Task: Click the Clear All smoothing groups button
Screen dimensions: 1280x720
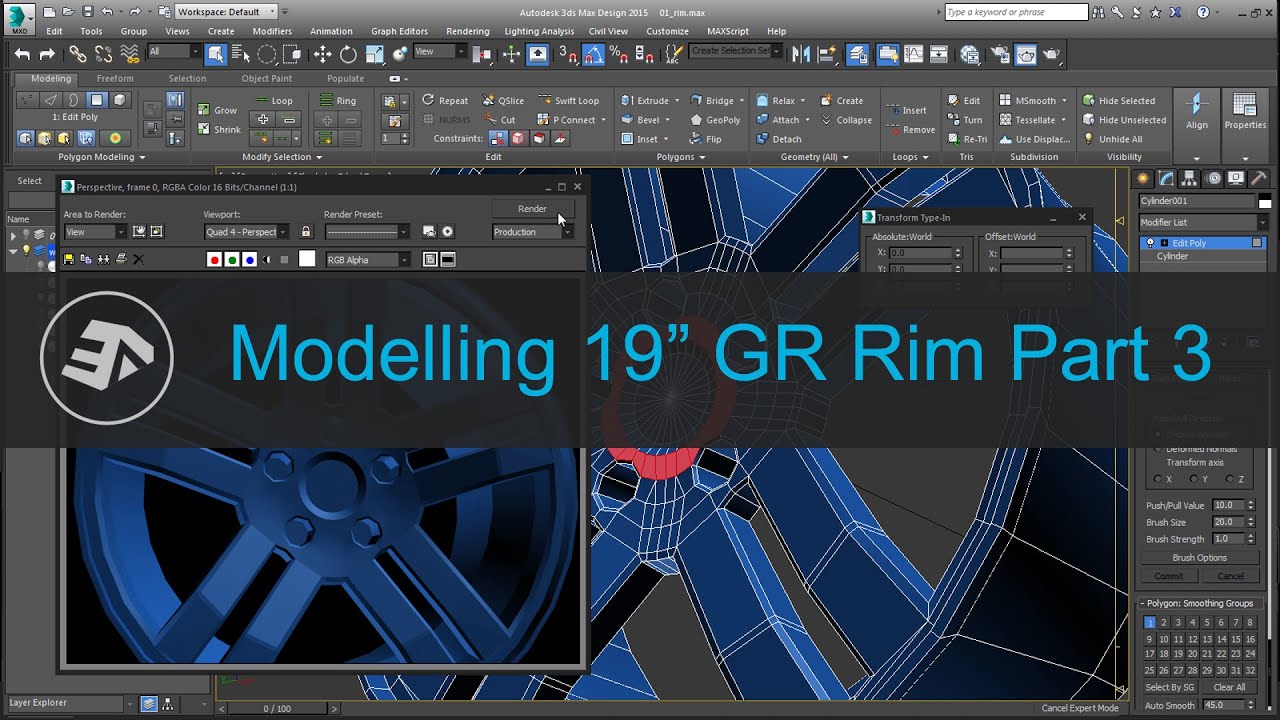Action: click(1229, 687)
